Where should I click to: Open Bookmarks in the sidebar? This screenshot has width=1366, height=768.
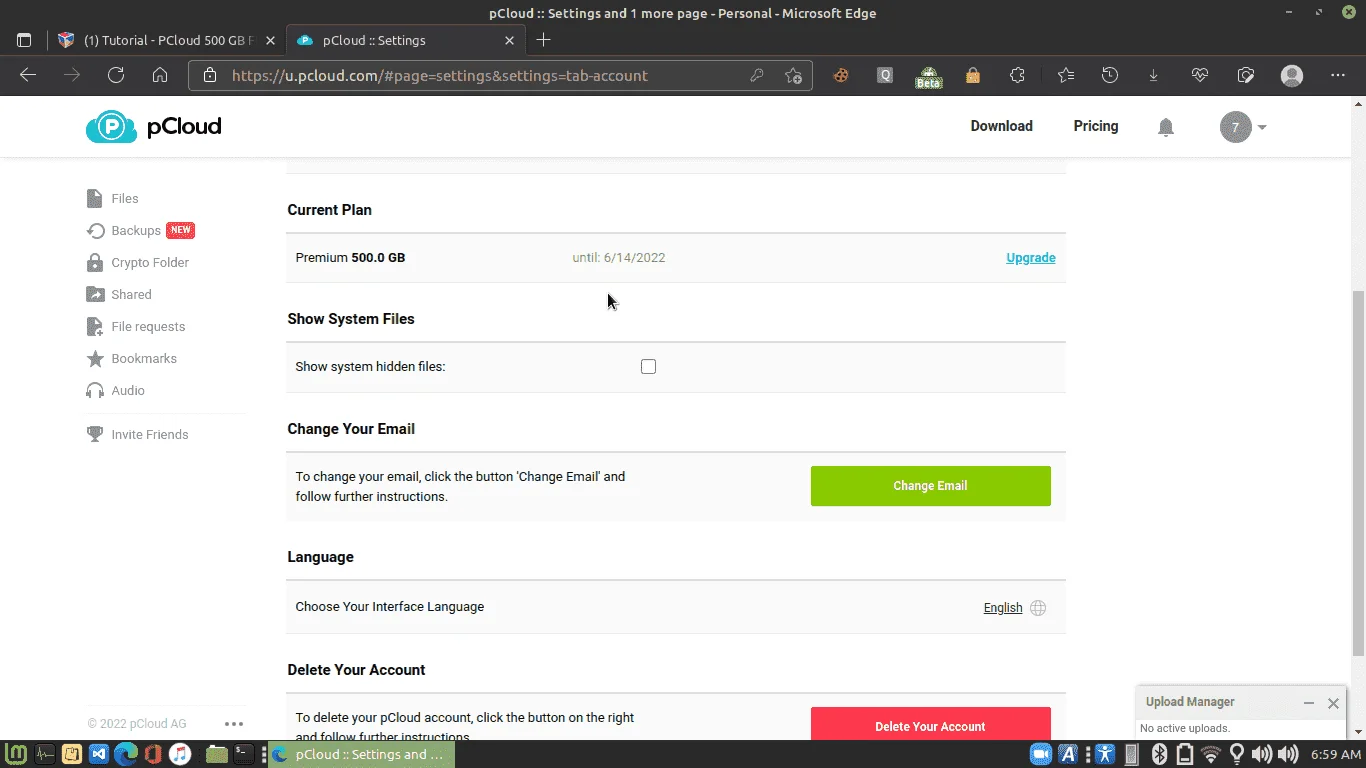tap(132, 358)
